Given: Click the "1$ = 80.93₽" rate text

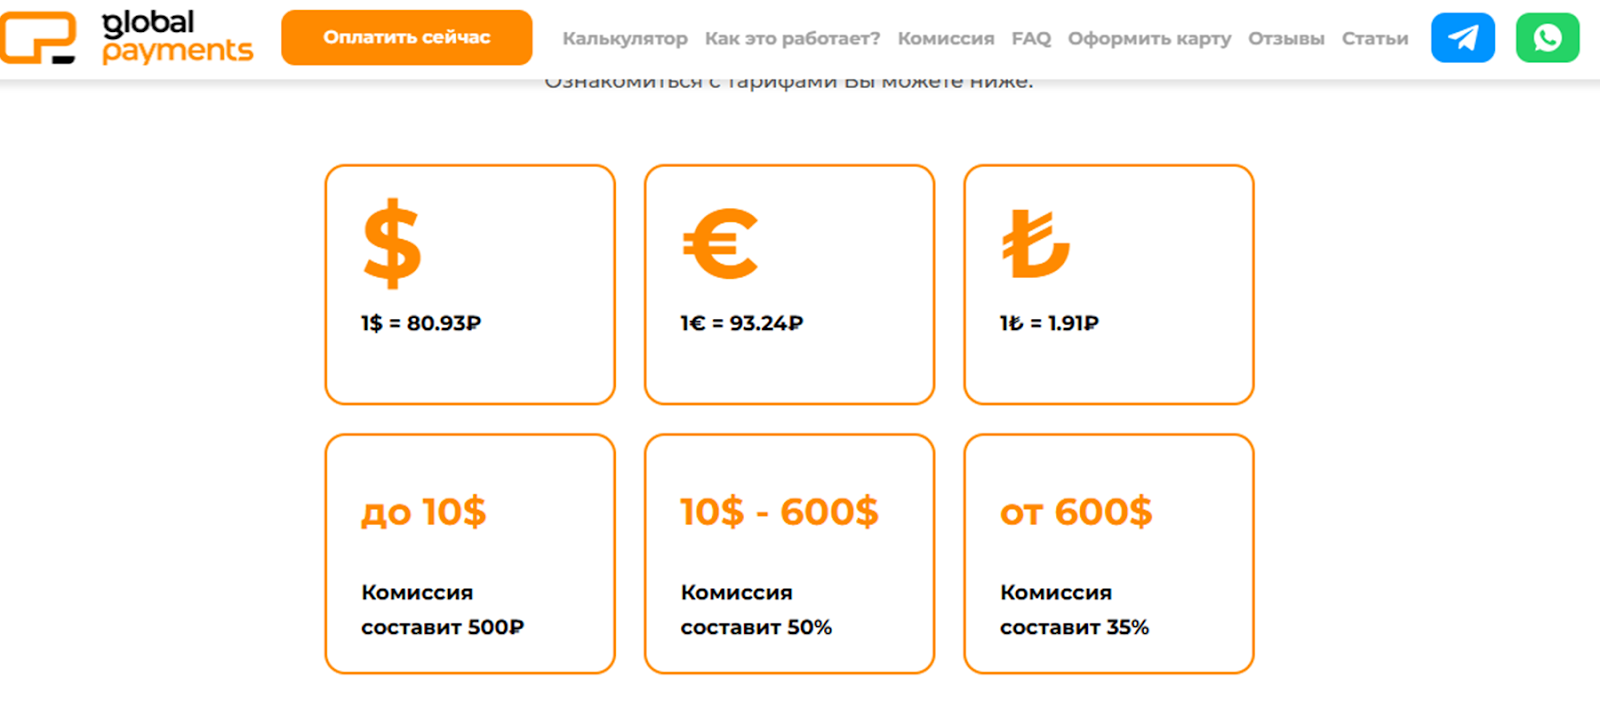Looking at the screenshot, I should coord(421,323).
